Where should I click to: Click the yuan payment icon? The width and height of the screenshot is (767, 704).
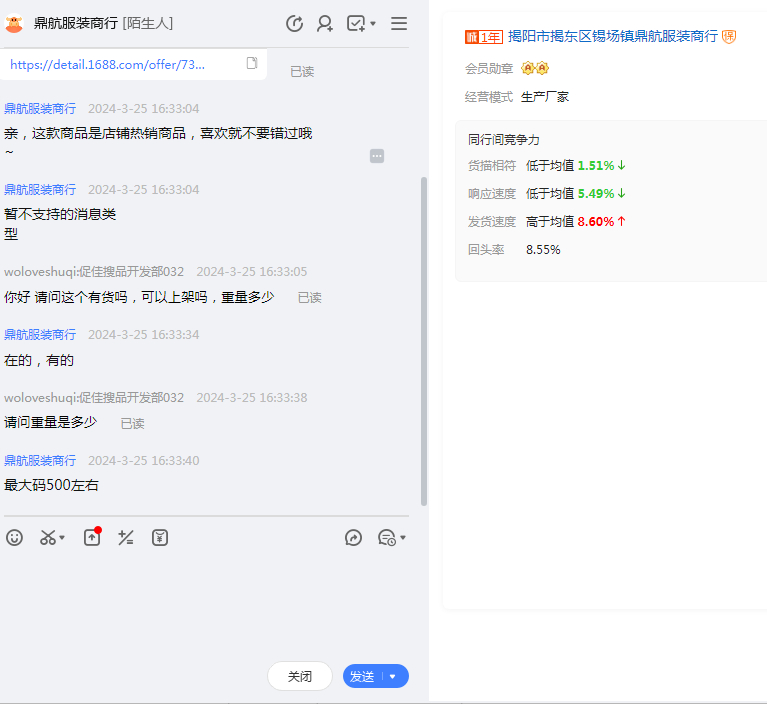[x=160, y=538]
